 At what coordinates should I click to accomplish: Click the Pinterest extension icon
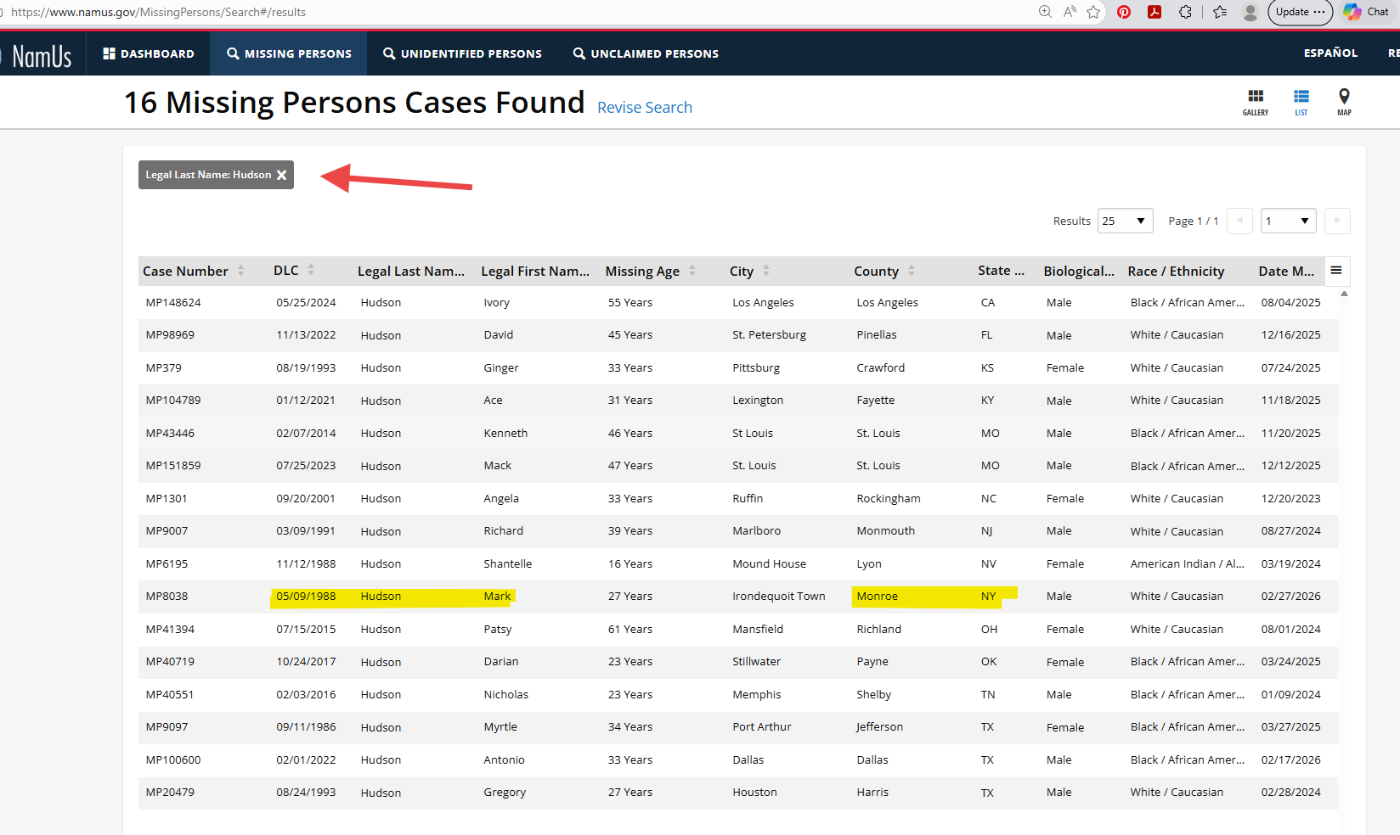tap(1124, 12)
